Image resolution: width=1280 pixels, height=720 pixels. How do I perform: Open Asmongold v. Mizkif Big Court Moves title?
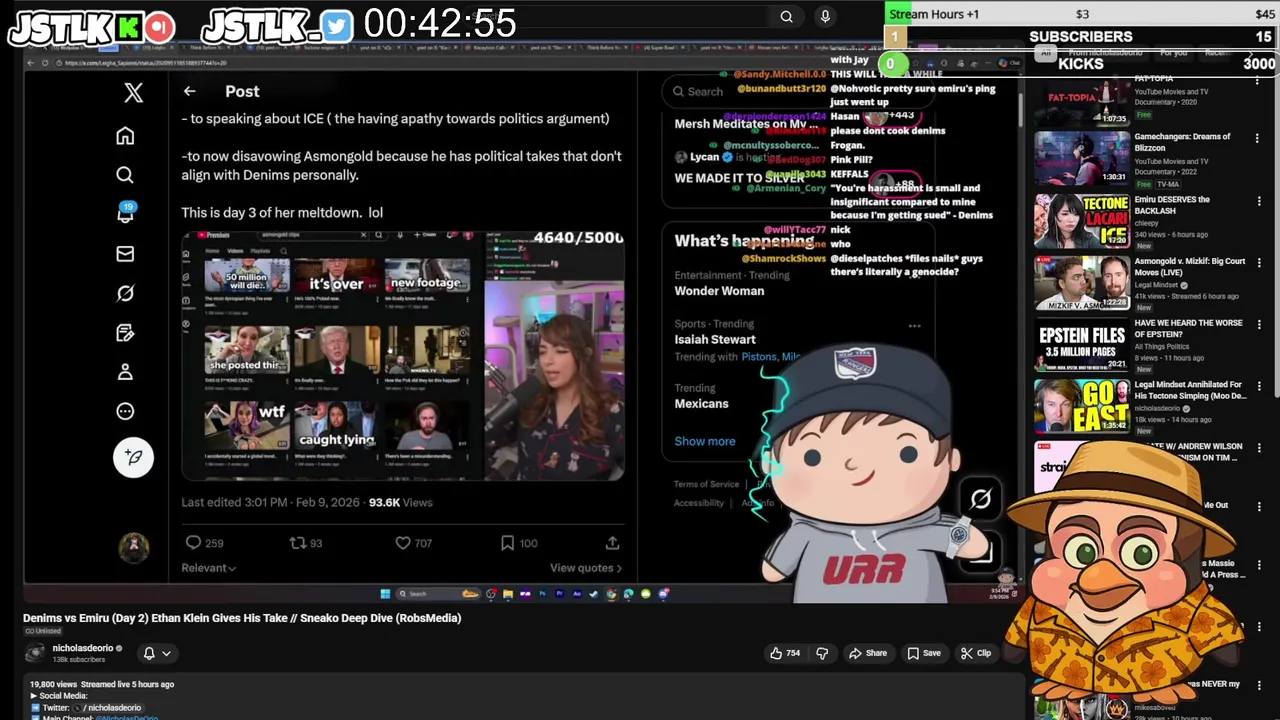1189,267
